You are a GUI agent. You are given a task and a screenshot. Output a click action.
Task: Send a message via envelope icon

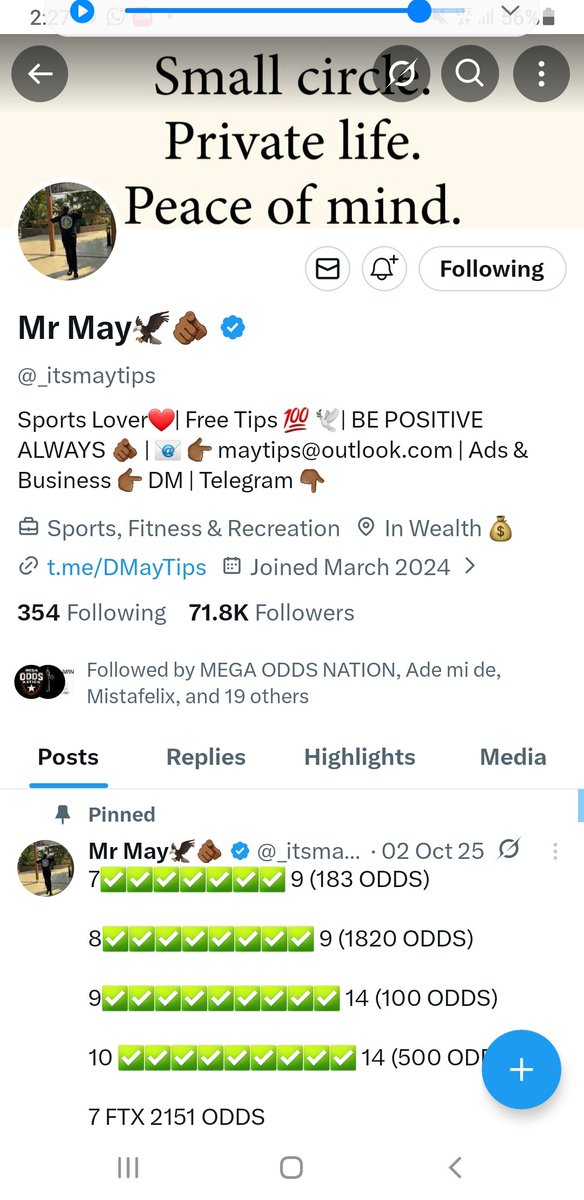click(327, 269)
